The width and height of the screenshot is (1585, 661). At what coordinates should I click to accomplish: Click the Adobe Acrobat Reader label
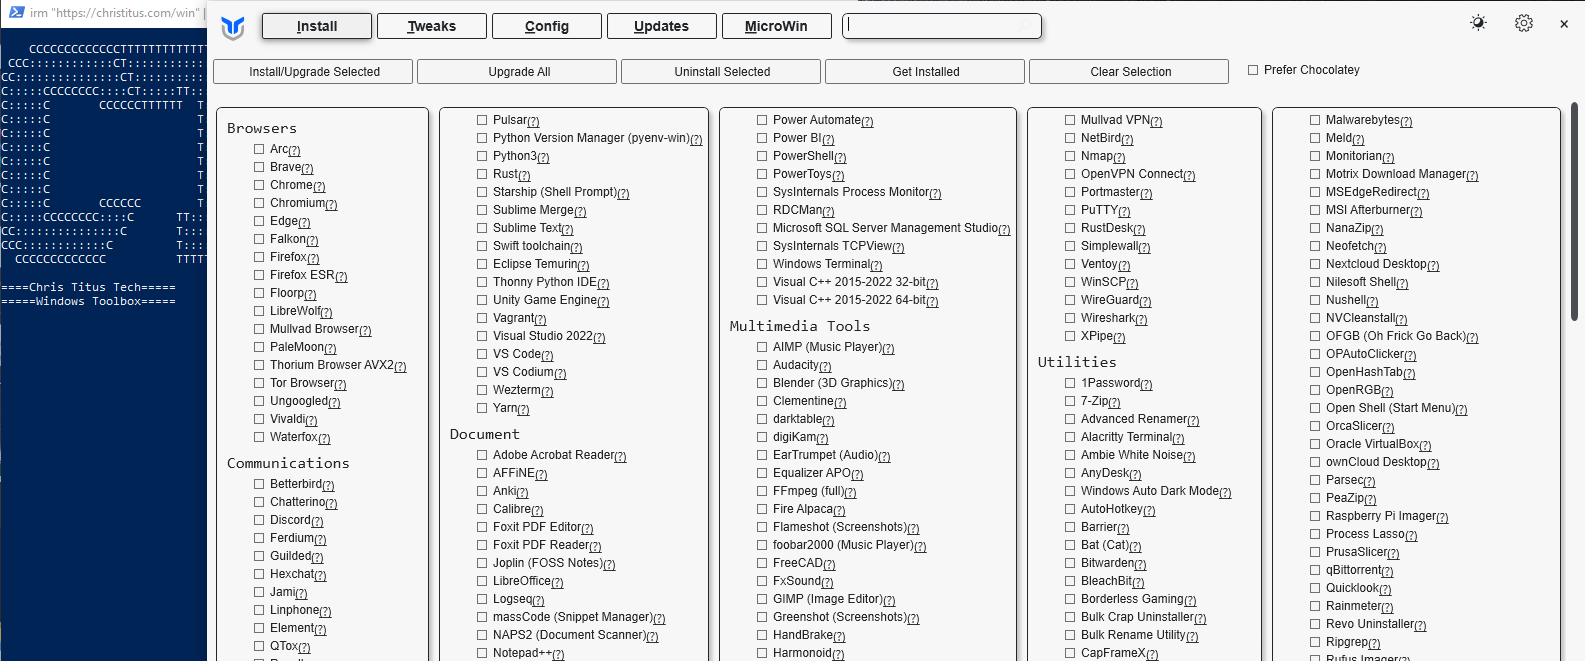coord(553,455)
